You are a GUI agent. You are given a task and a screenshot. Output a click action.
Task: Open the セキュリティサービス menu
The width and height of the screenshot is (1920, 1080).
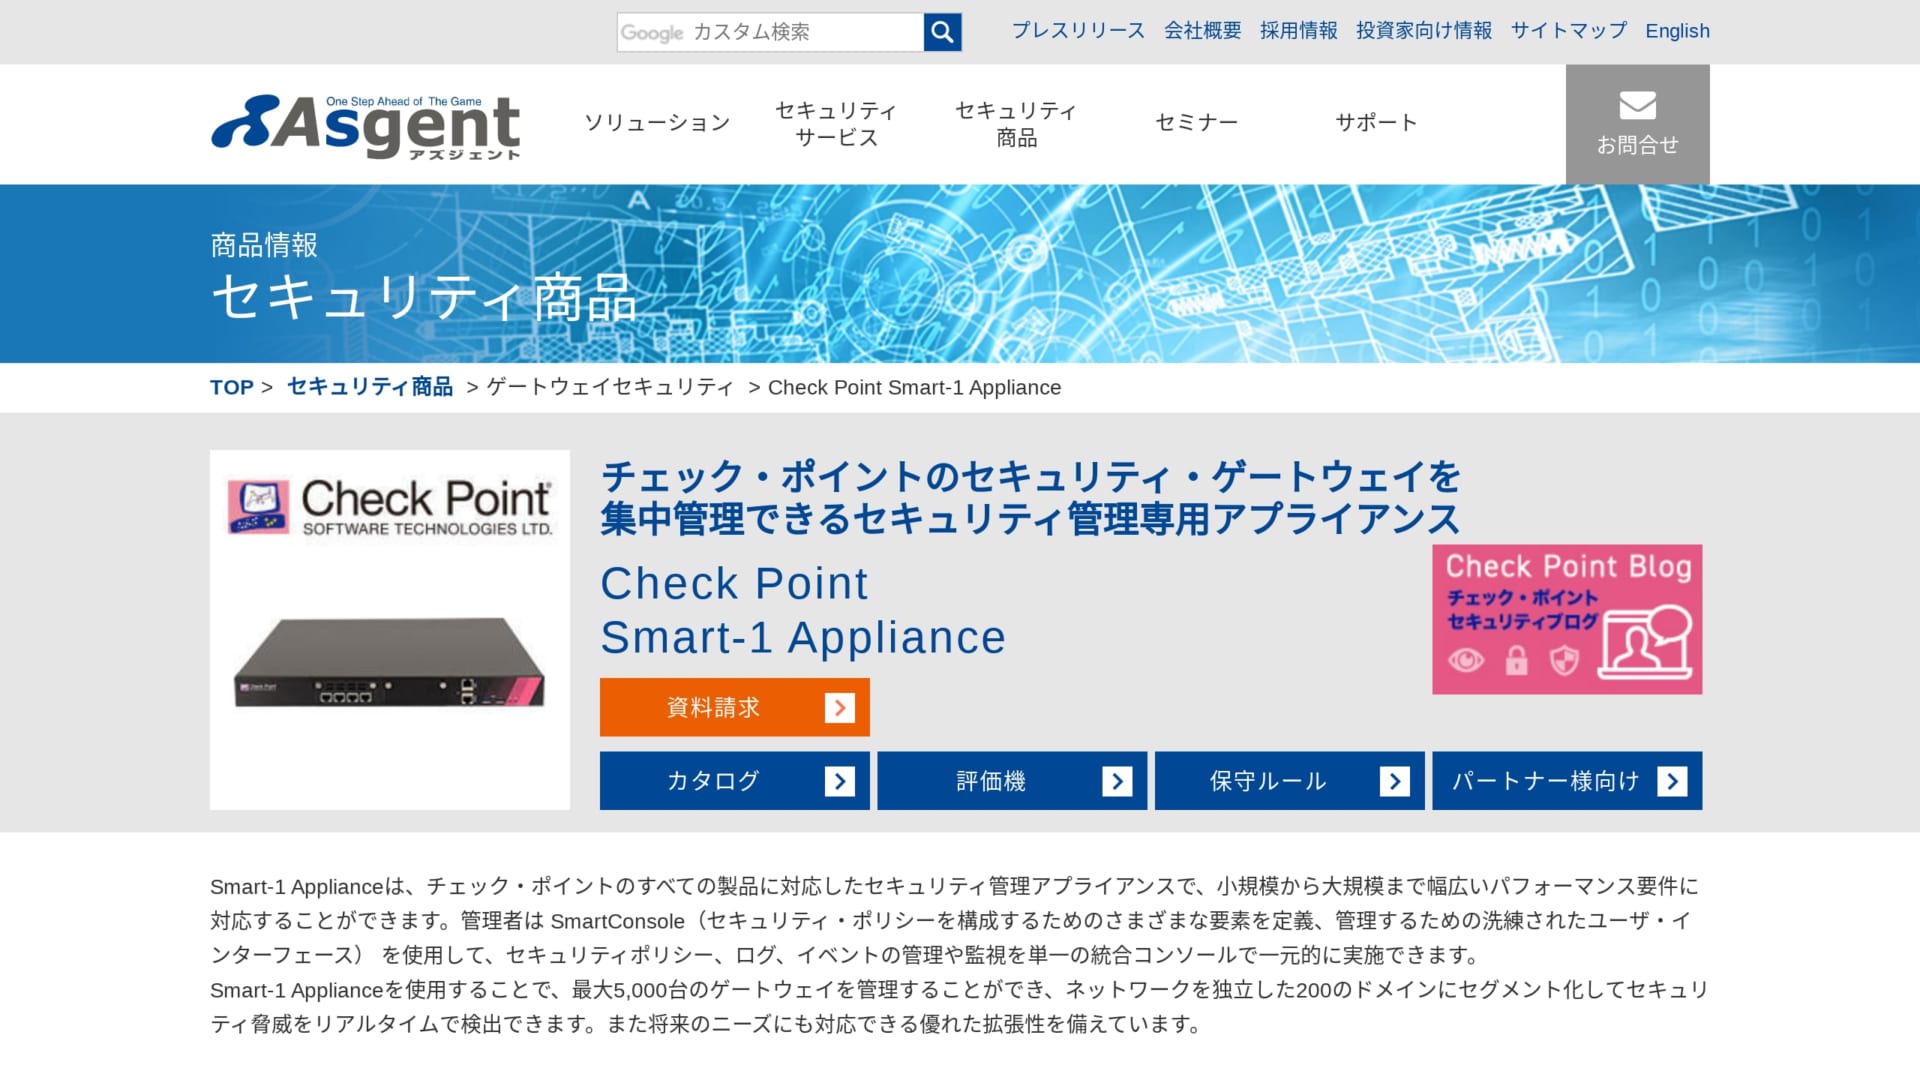pyautogui.click(x=836, y=123)
